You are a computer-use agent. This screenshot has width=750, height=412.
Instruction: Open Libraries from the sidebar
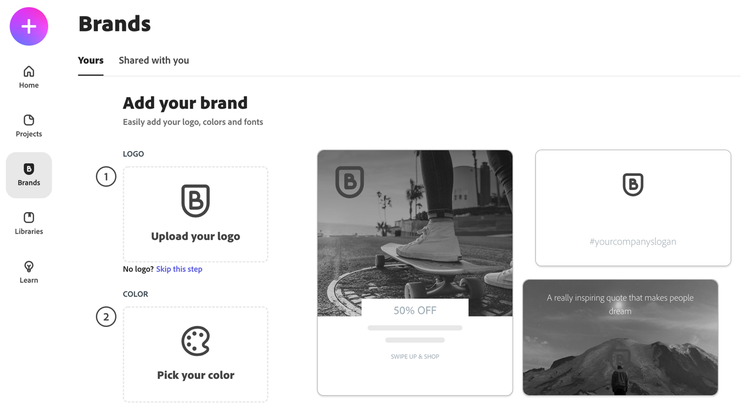coord(29,223)
